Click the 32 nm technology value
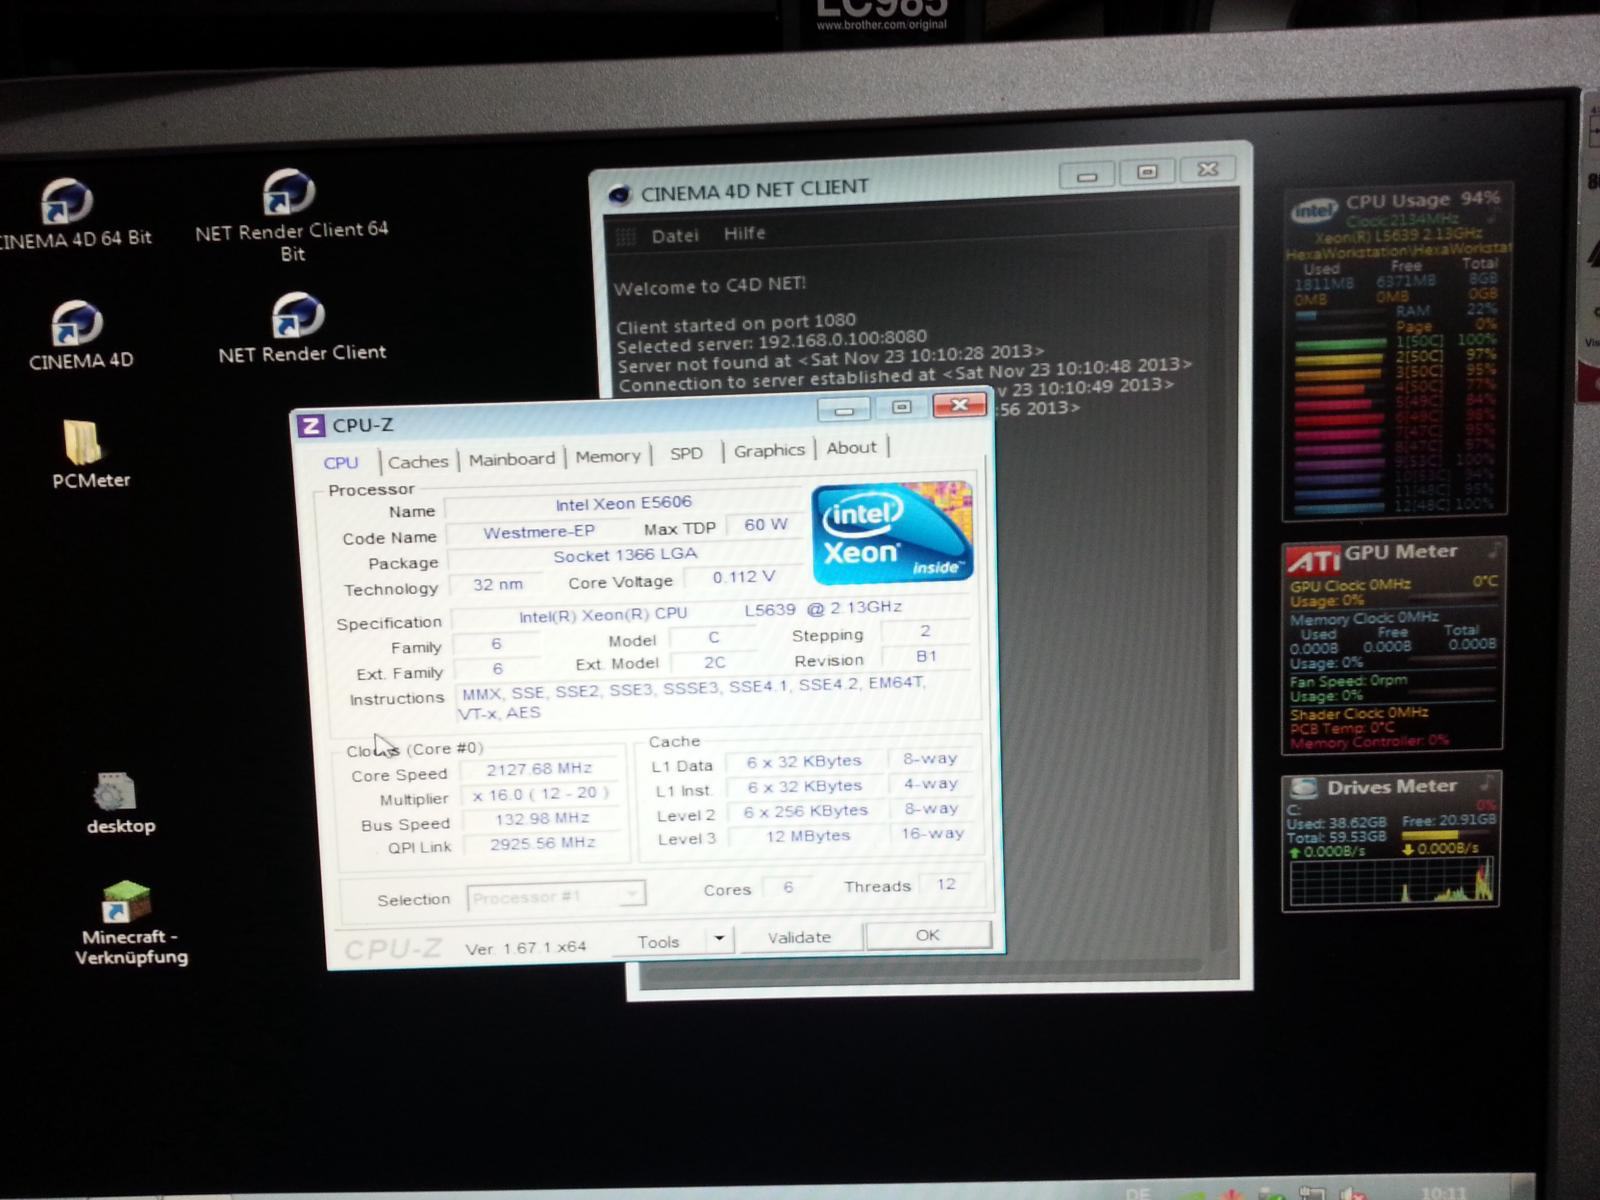Screen dimensions: 1600x1200 [498, 585]
